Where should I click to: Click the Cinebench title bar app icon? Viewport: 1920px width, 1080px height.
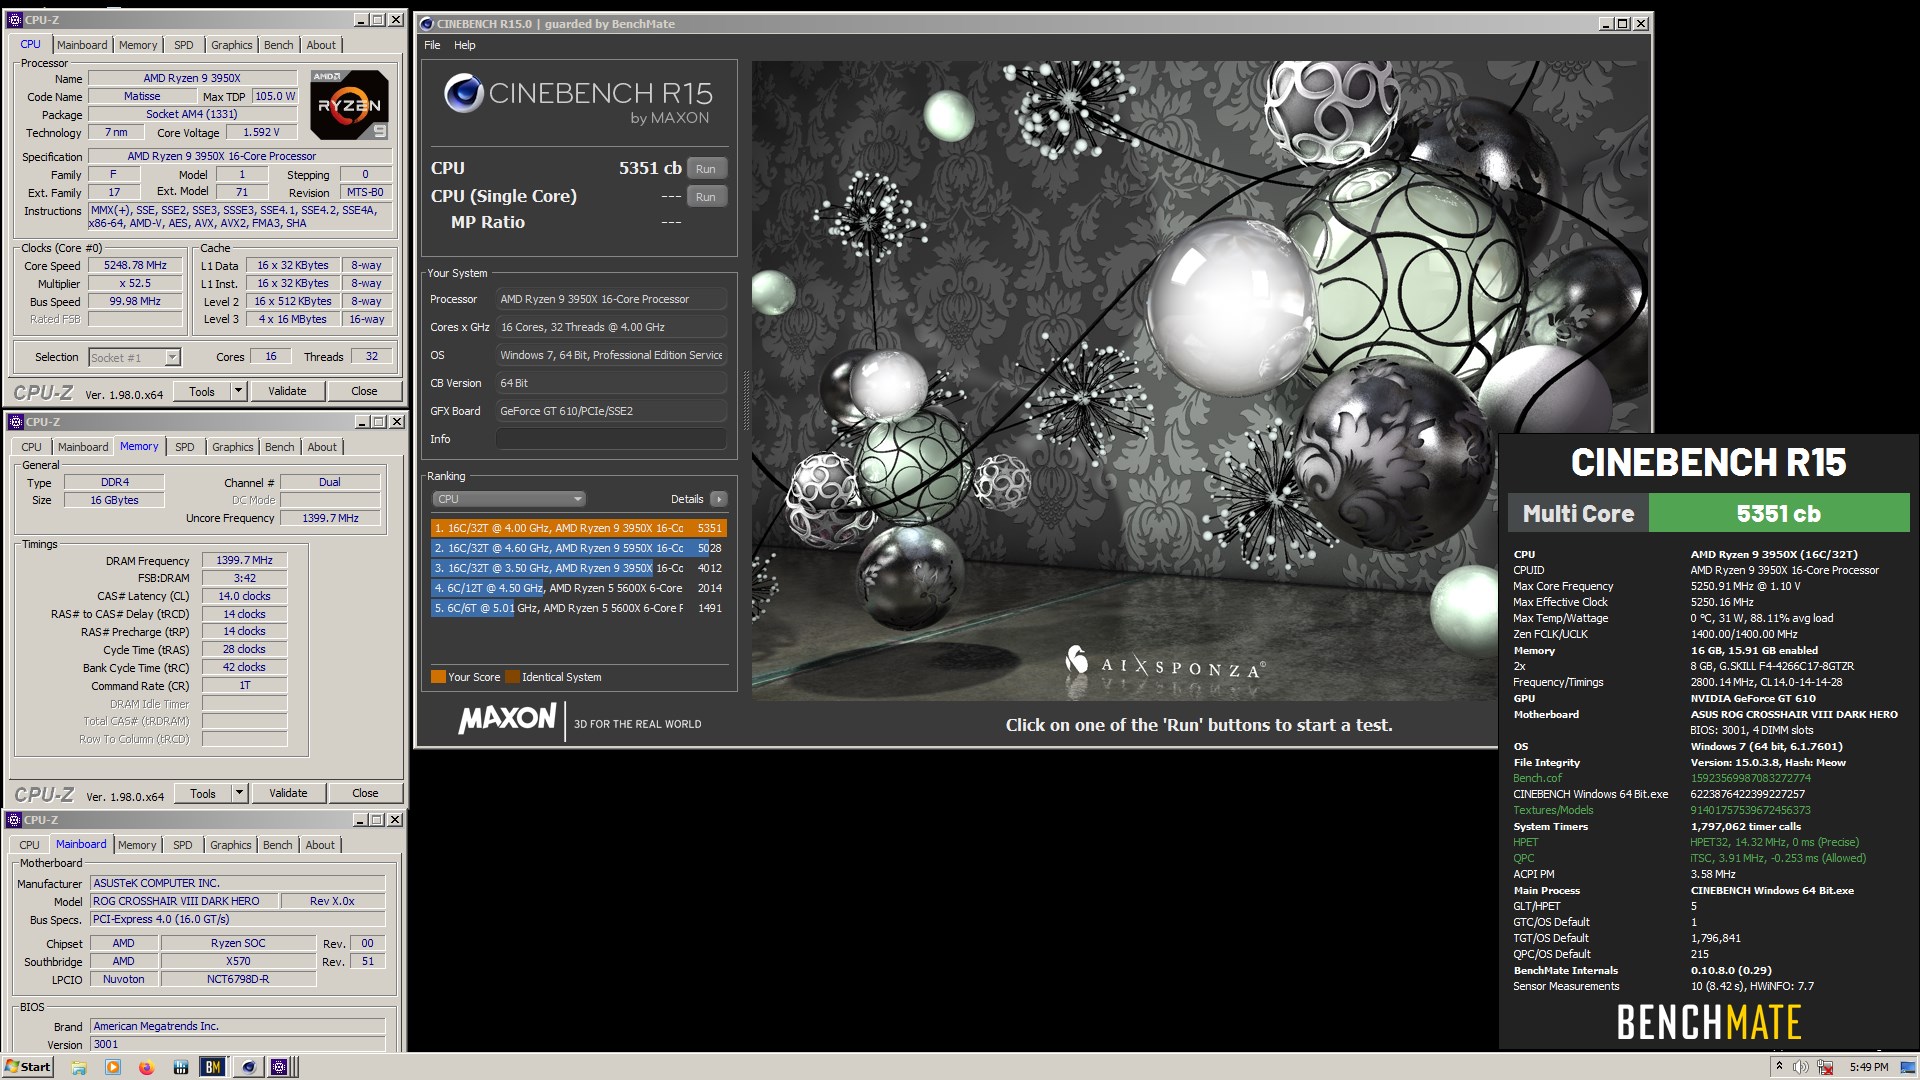click(x=427, y=23)
